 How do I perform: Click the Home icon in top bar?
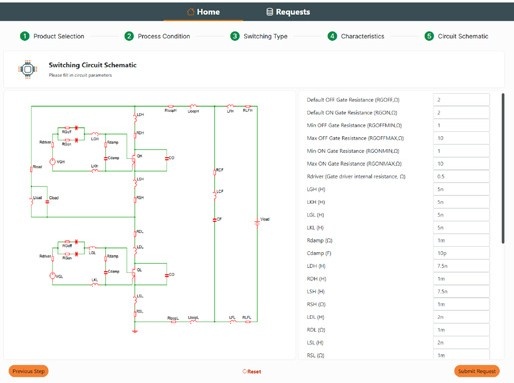pos(191,12)
